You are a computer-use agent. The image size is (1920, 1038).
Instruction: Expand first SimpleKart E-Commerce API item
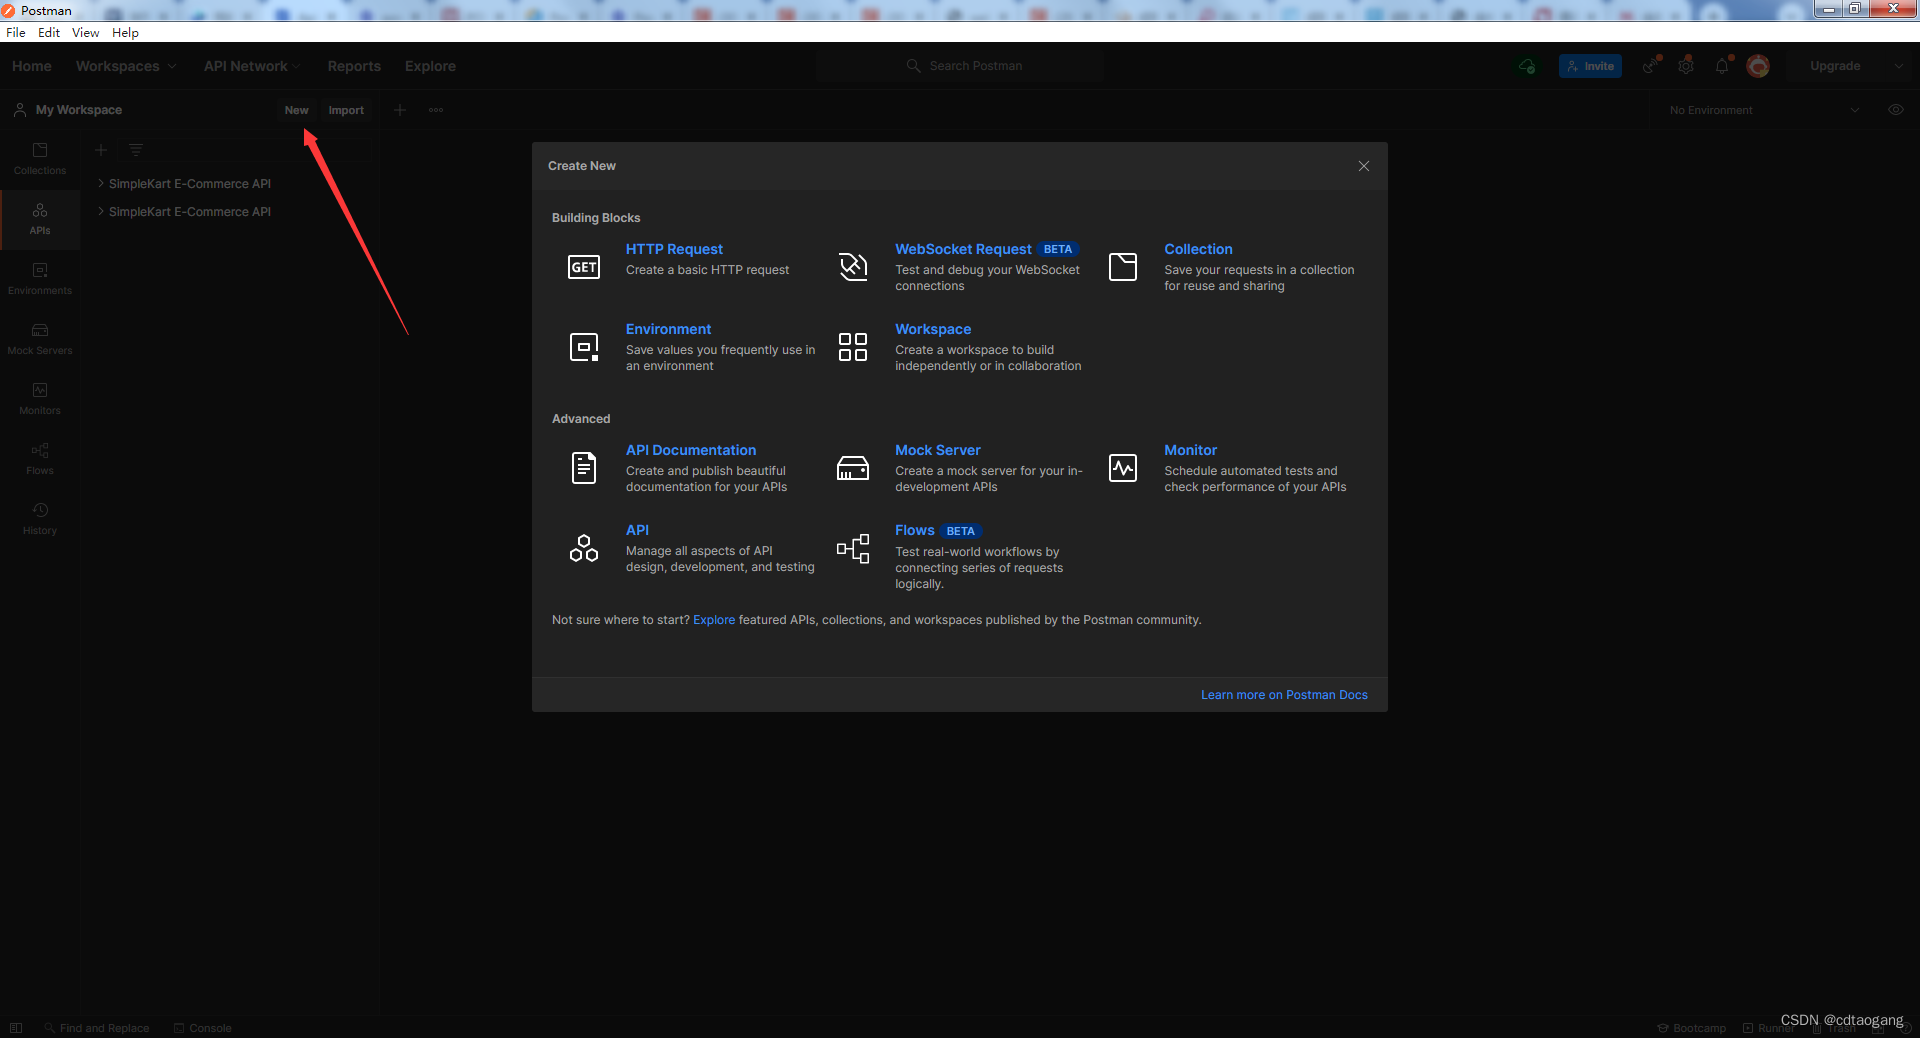point(101,184)
